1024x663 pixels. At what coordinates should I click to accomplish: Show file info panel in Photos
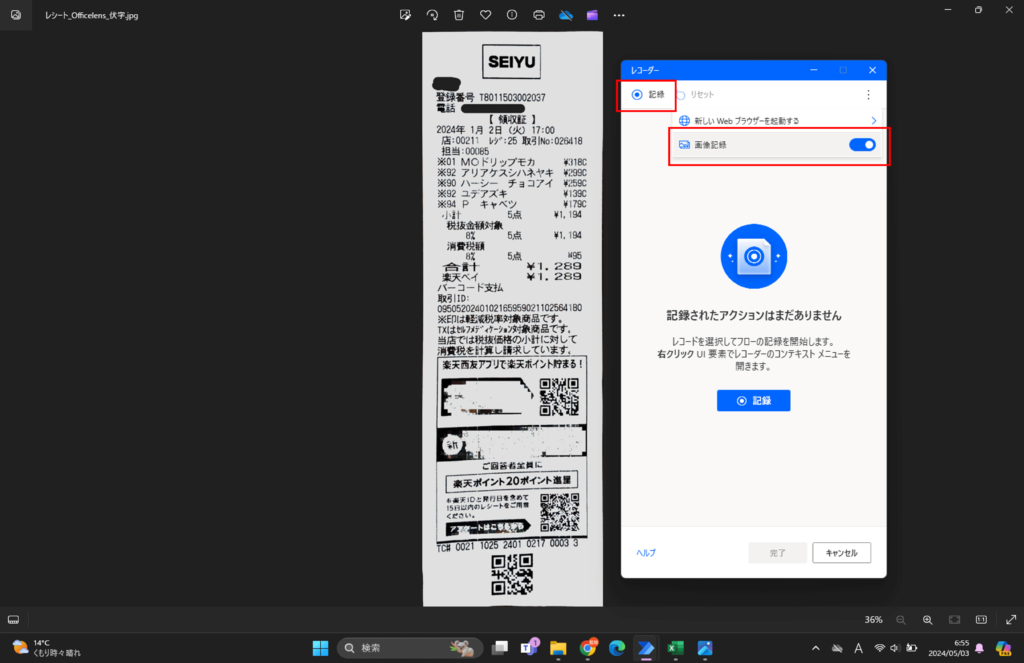point(512,15)
